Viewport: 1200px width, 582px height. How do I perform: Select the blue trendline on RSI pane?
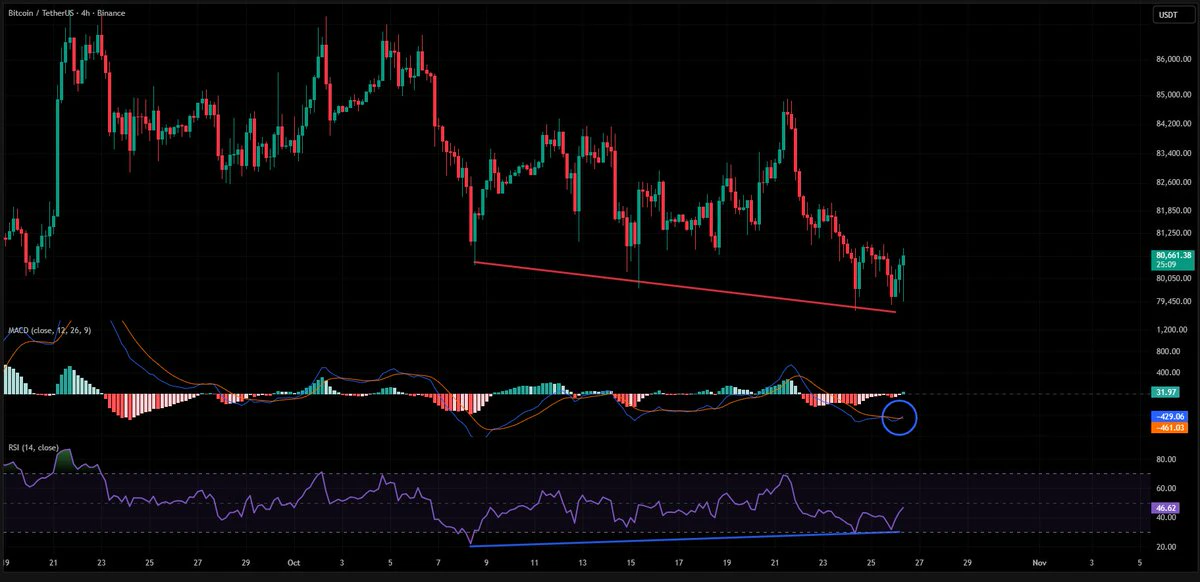(685, 538)
